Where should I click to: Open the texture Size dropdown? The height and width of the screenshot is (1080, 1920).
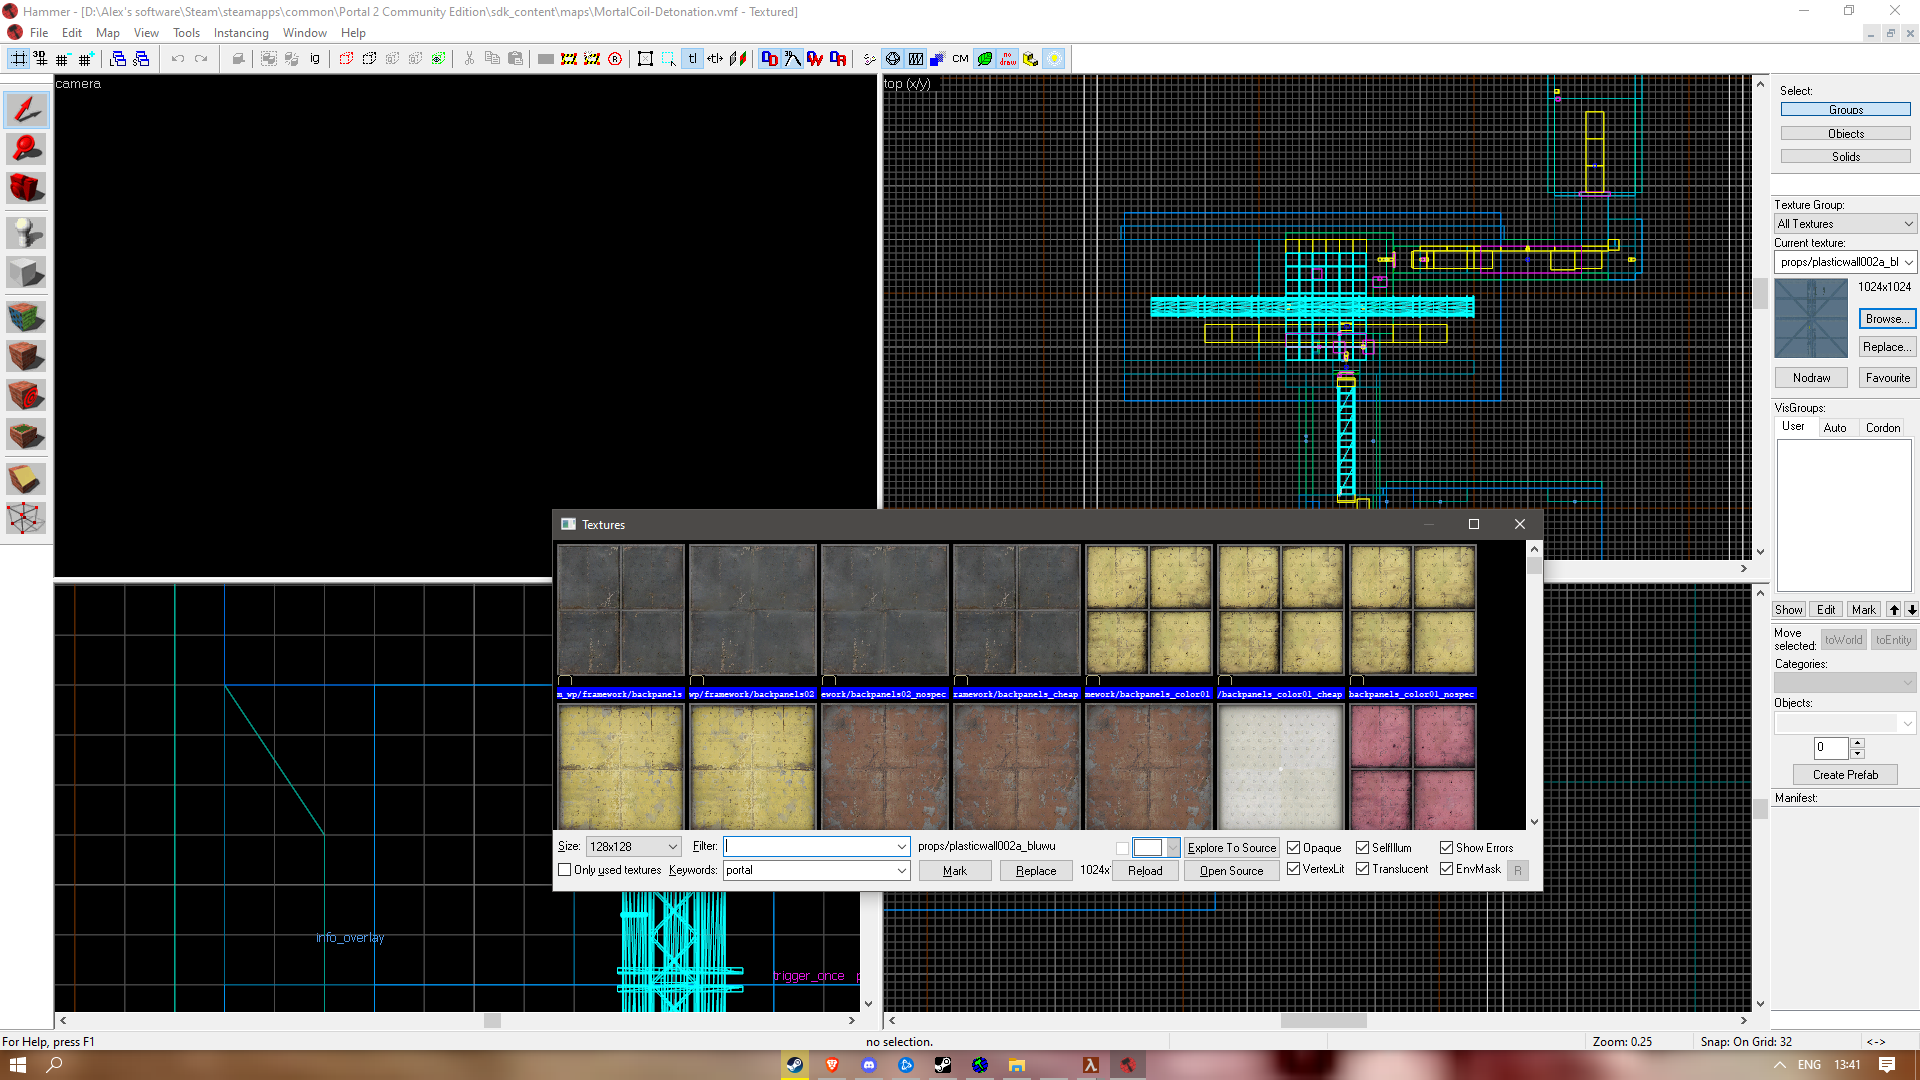point(672,846)
